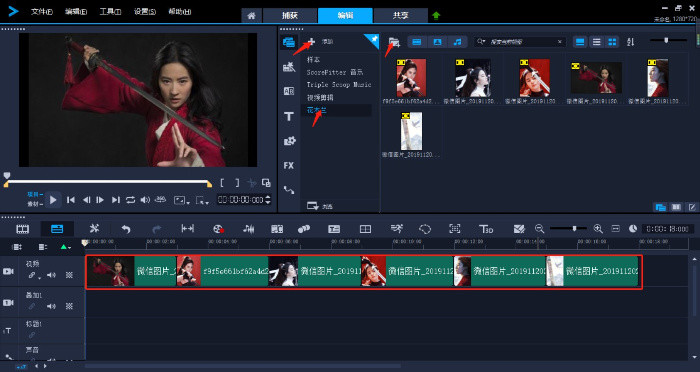The image size is (700, 372).
Task: Open the 工具 (Tools) menu
Action: coord(110,12)
